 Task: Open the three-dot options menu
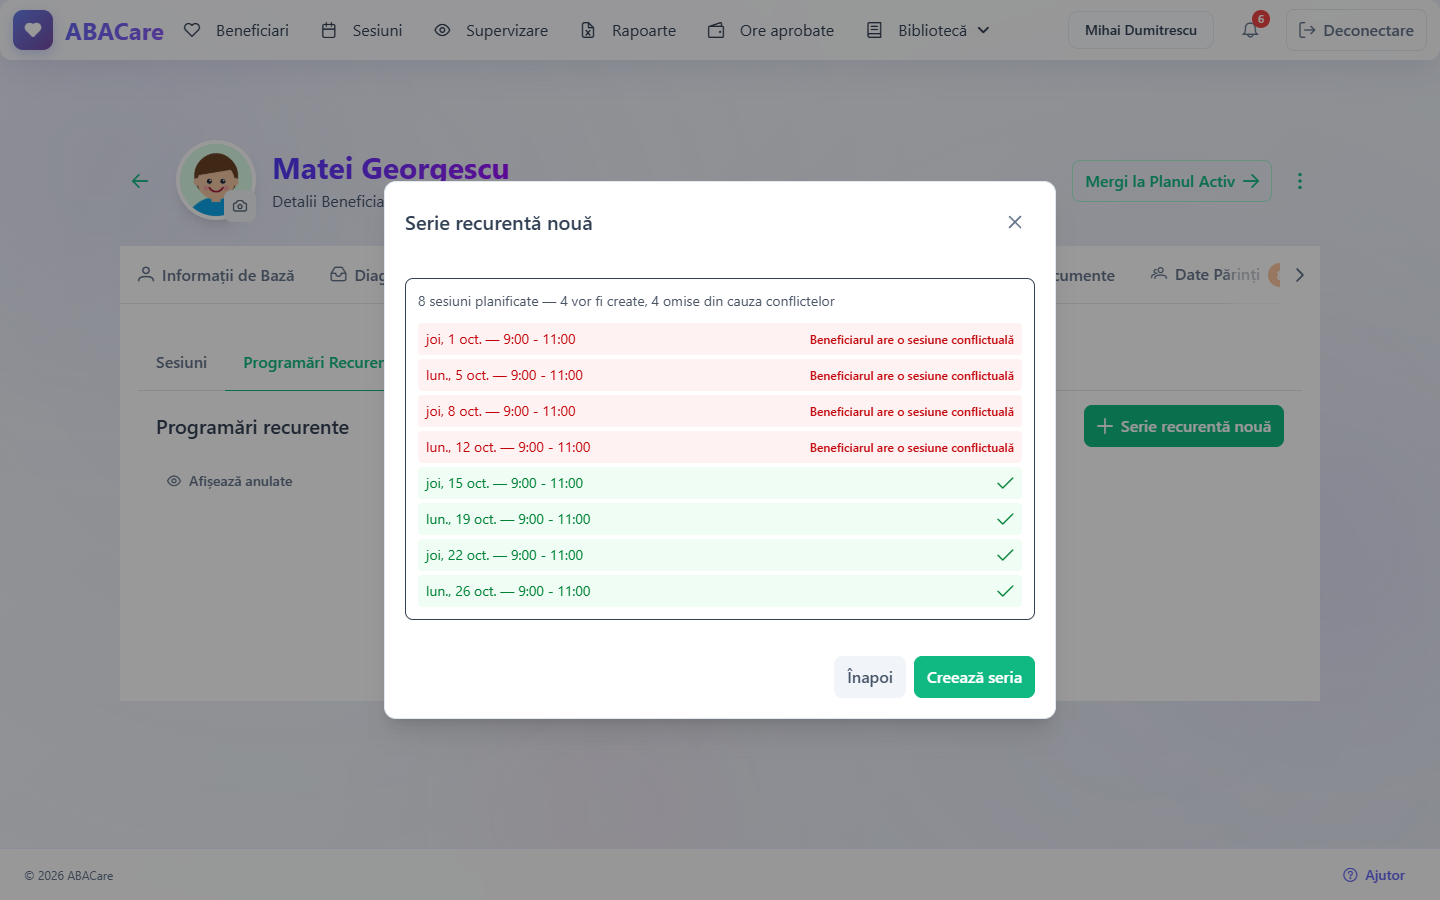1300,181
